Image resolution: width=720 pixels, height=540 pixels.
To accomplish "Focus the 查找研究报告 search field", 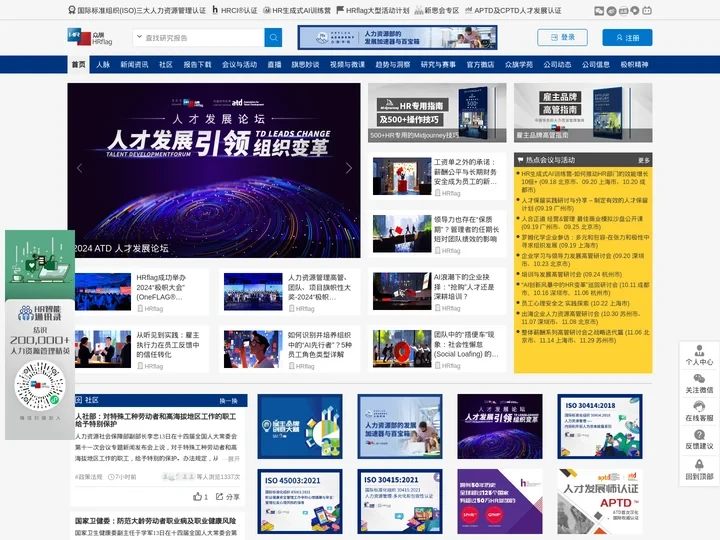I will pos(203,38).
